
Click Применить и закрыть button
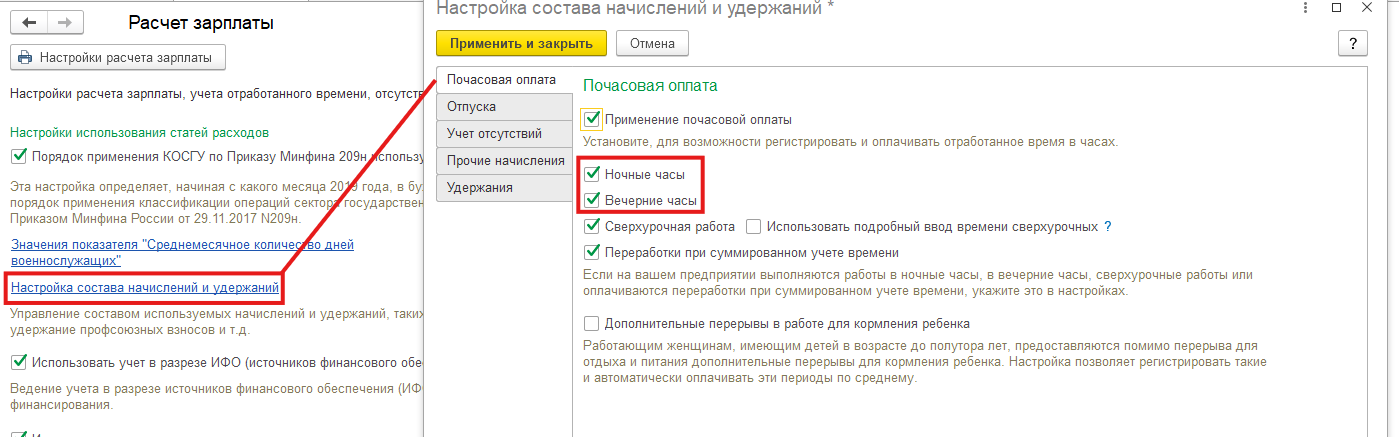[521, 43]
